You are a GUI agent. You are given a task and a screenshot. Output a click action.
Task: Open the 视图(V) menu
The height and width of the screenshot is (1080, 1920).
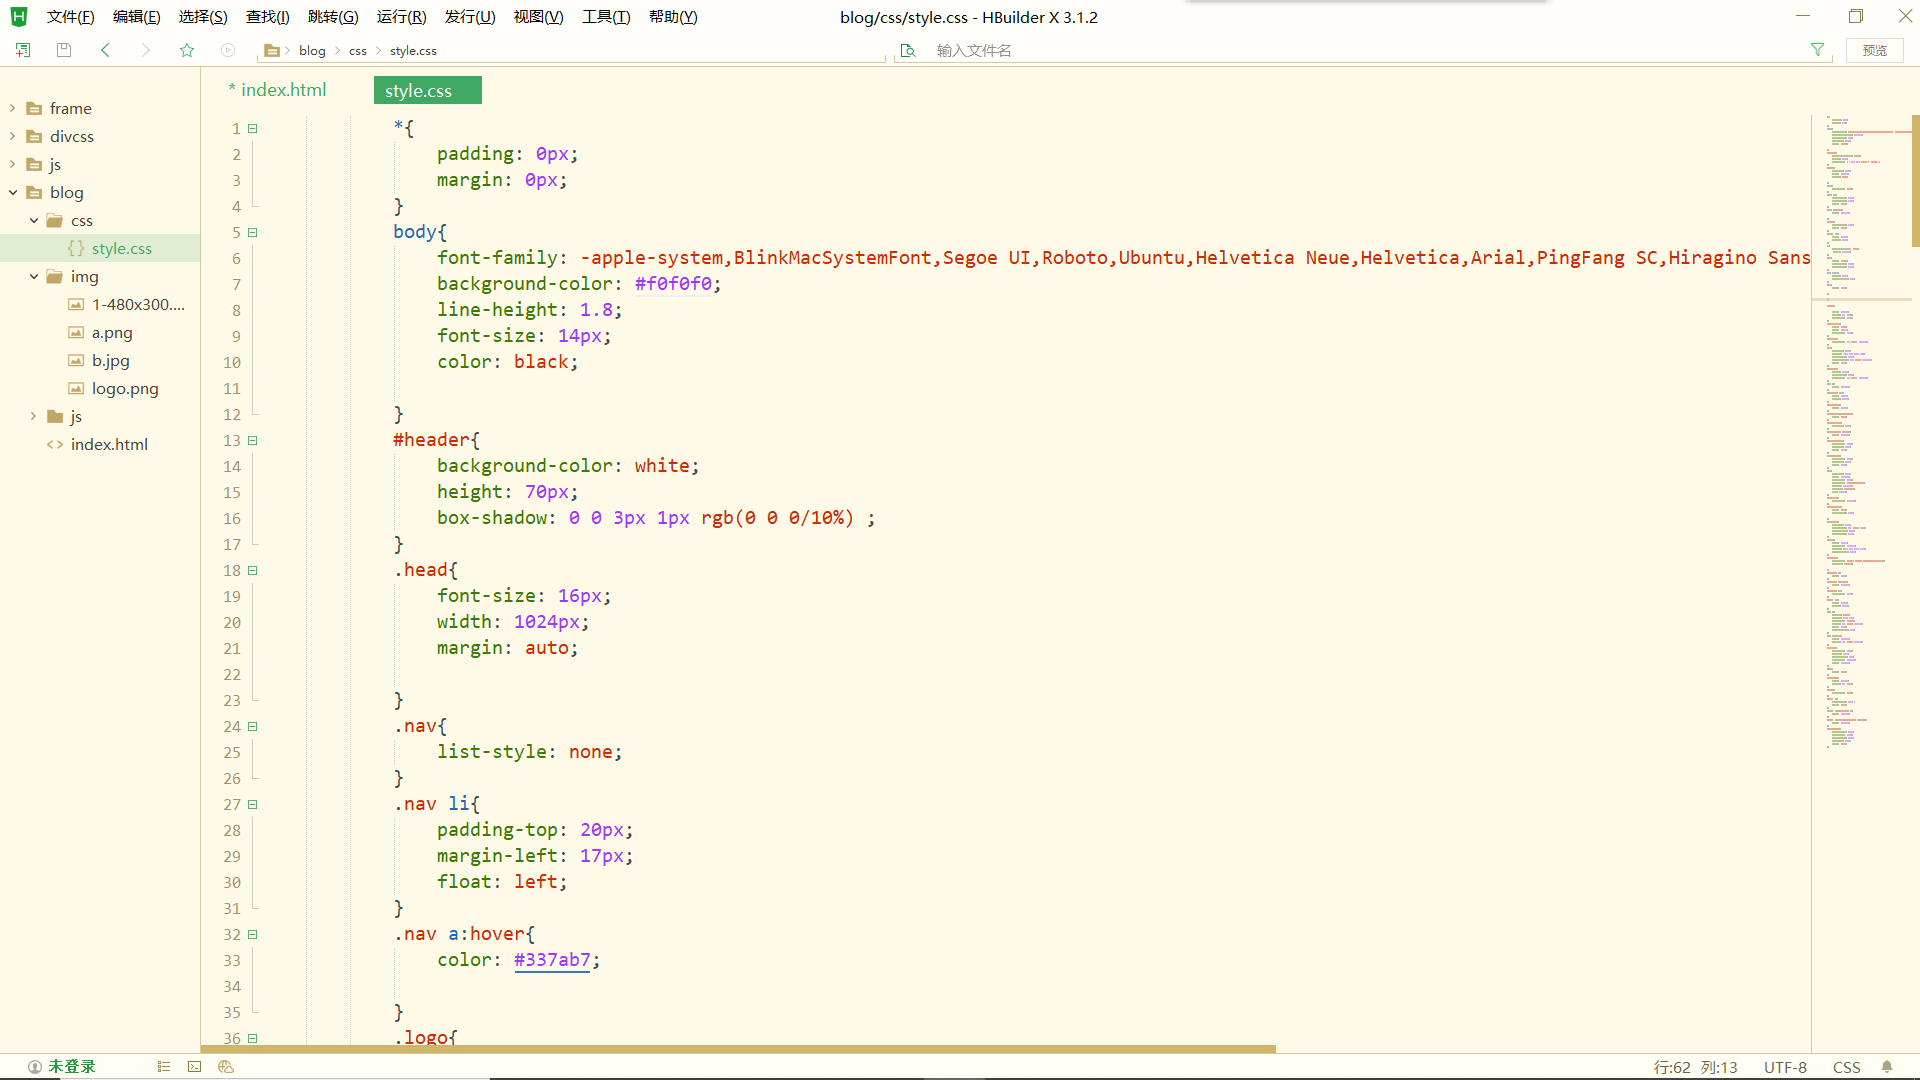tap(538, 17)
